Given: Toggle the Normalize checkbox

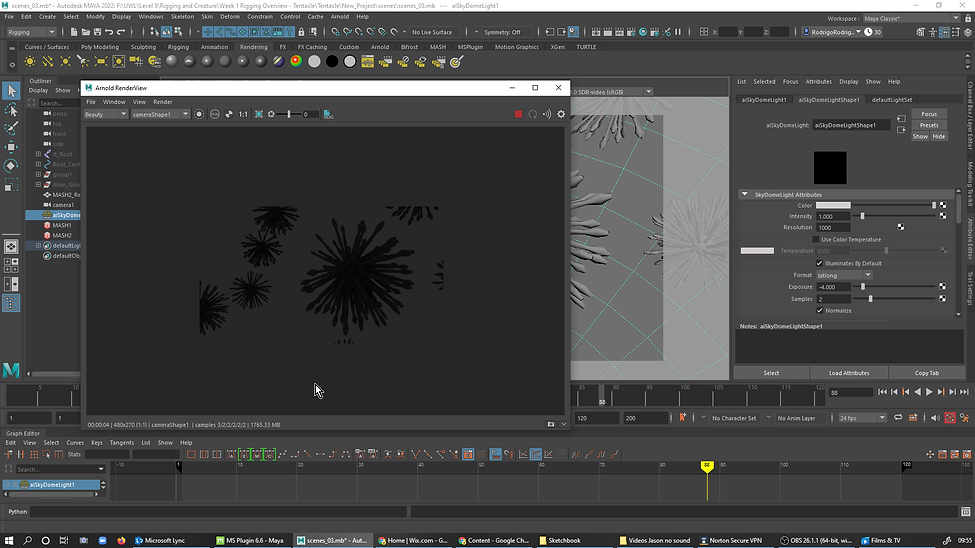Looking at the screenshot, I should (820, 310).
